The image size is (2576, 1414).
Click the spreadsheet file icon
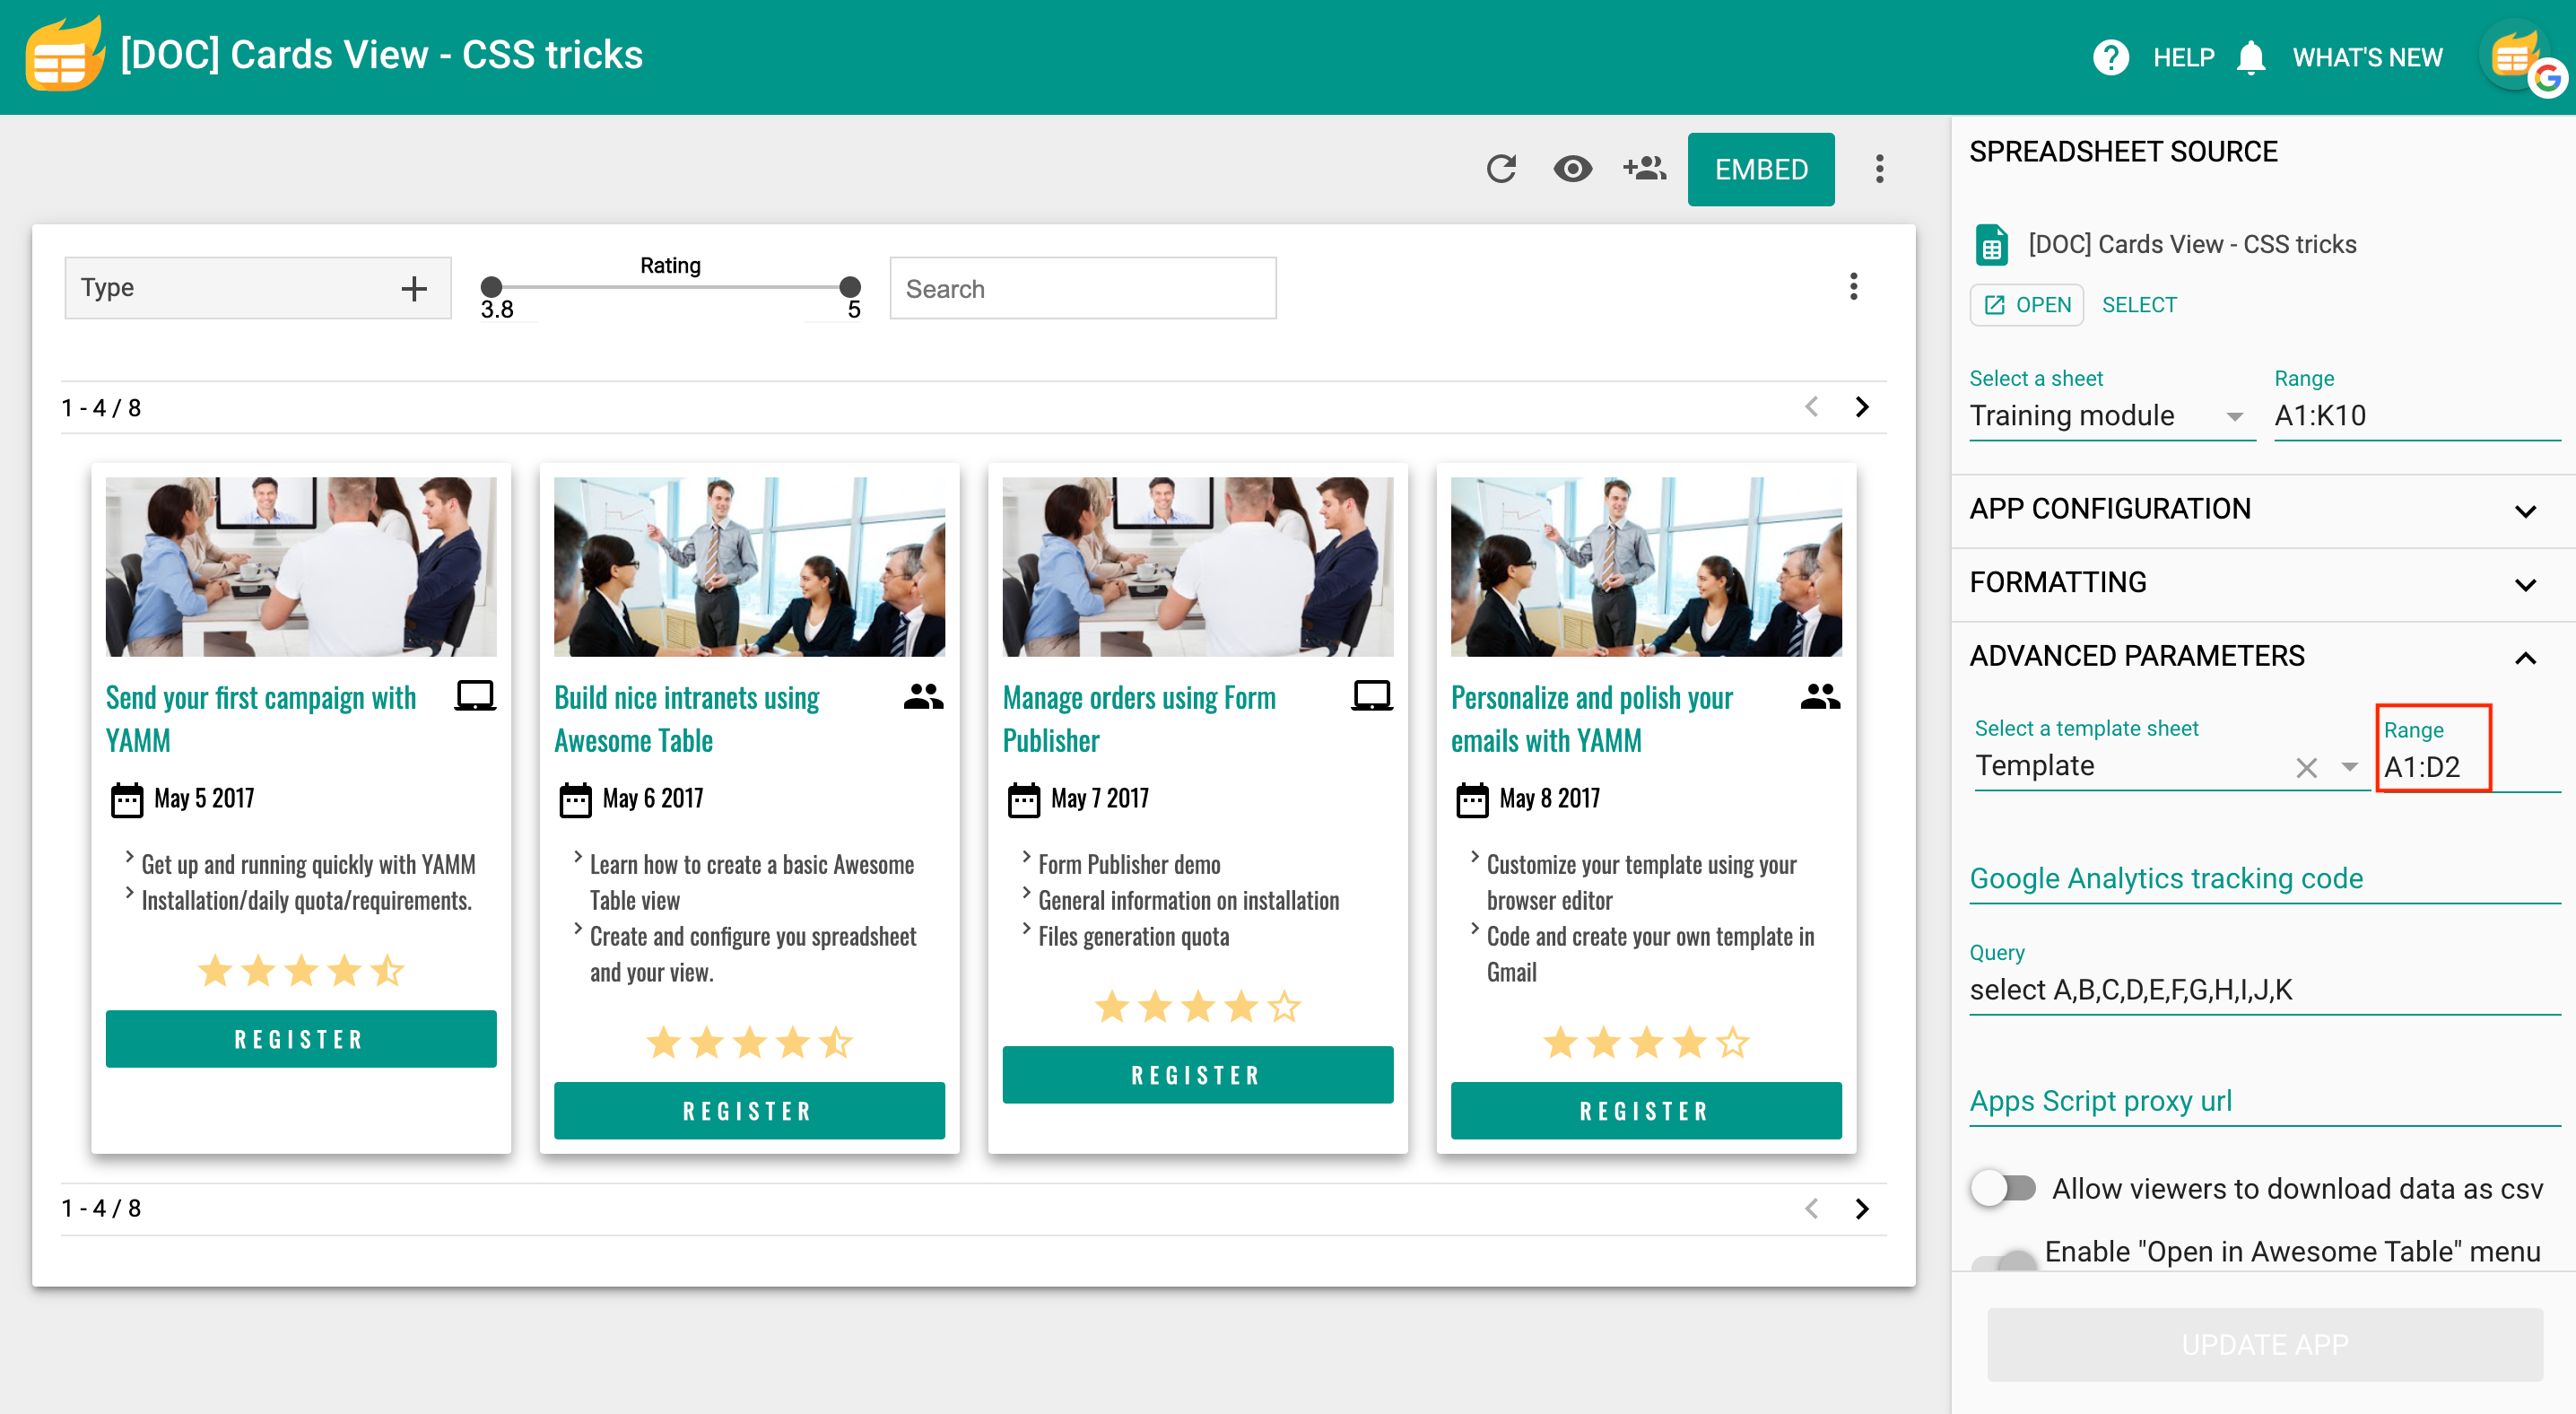coord(1991,245)
